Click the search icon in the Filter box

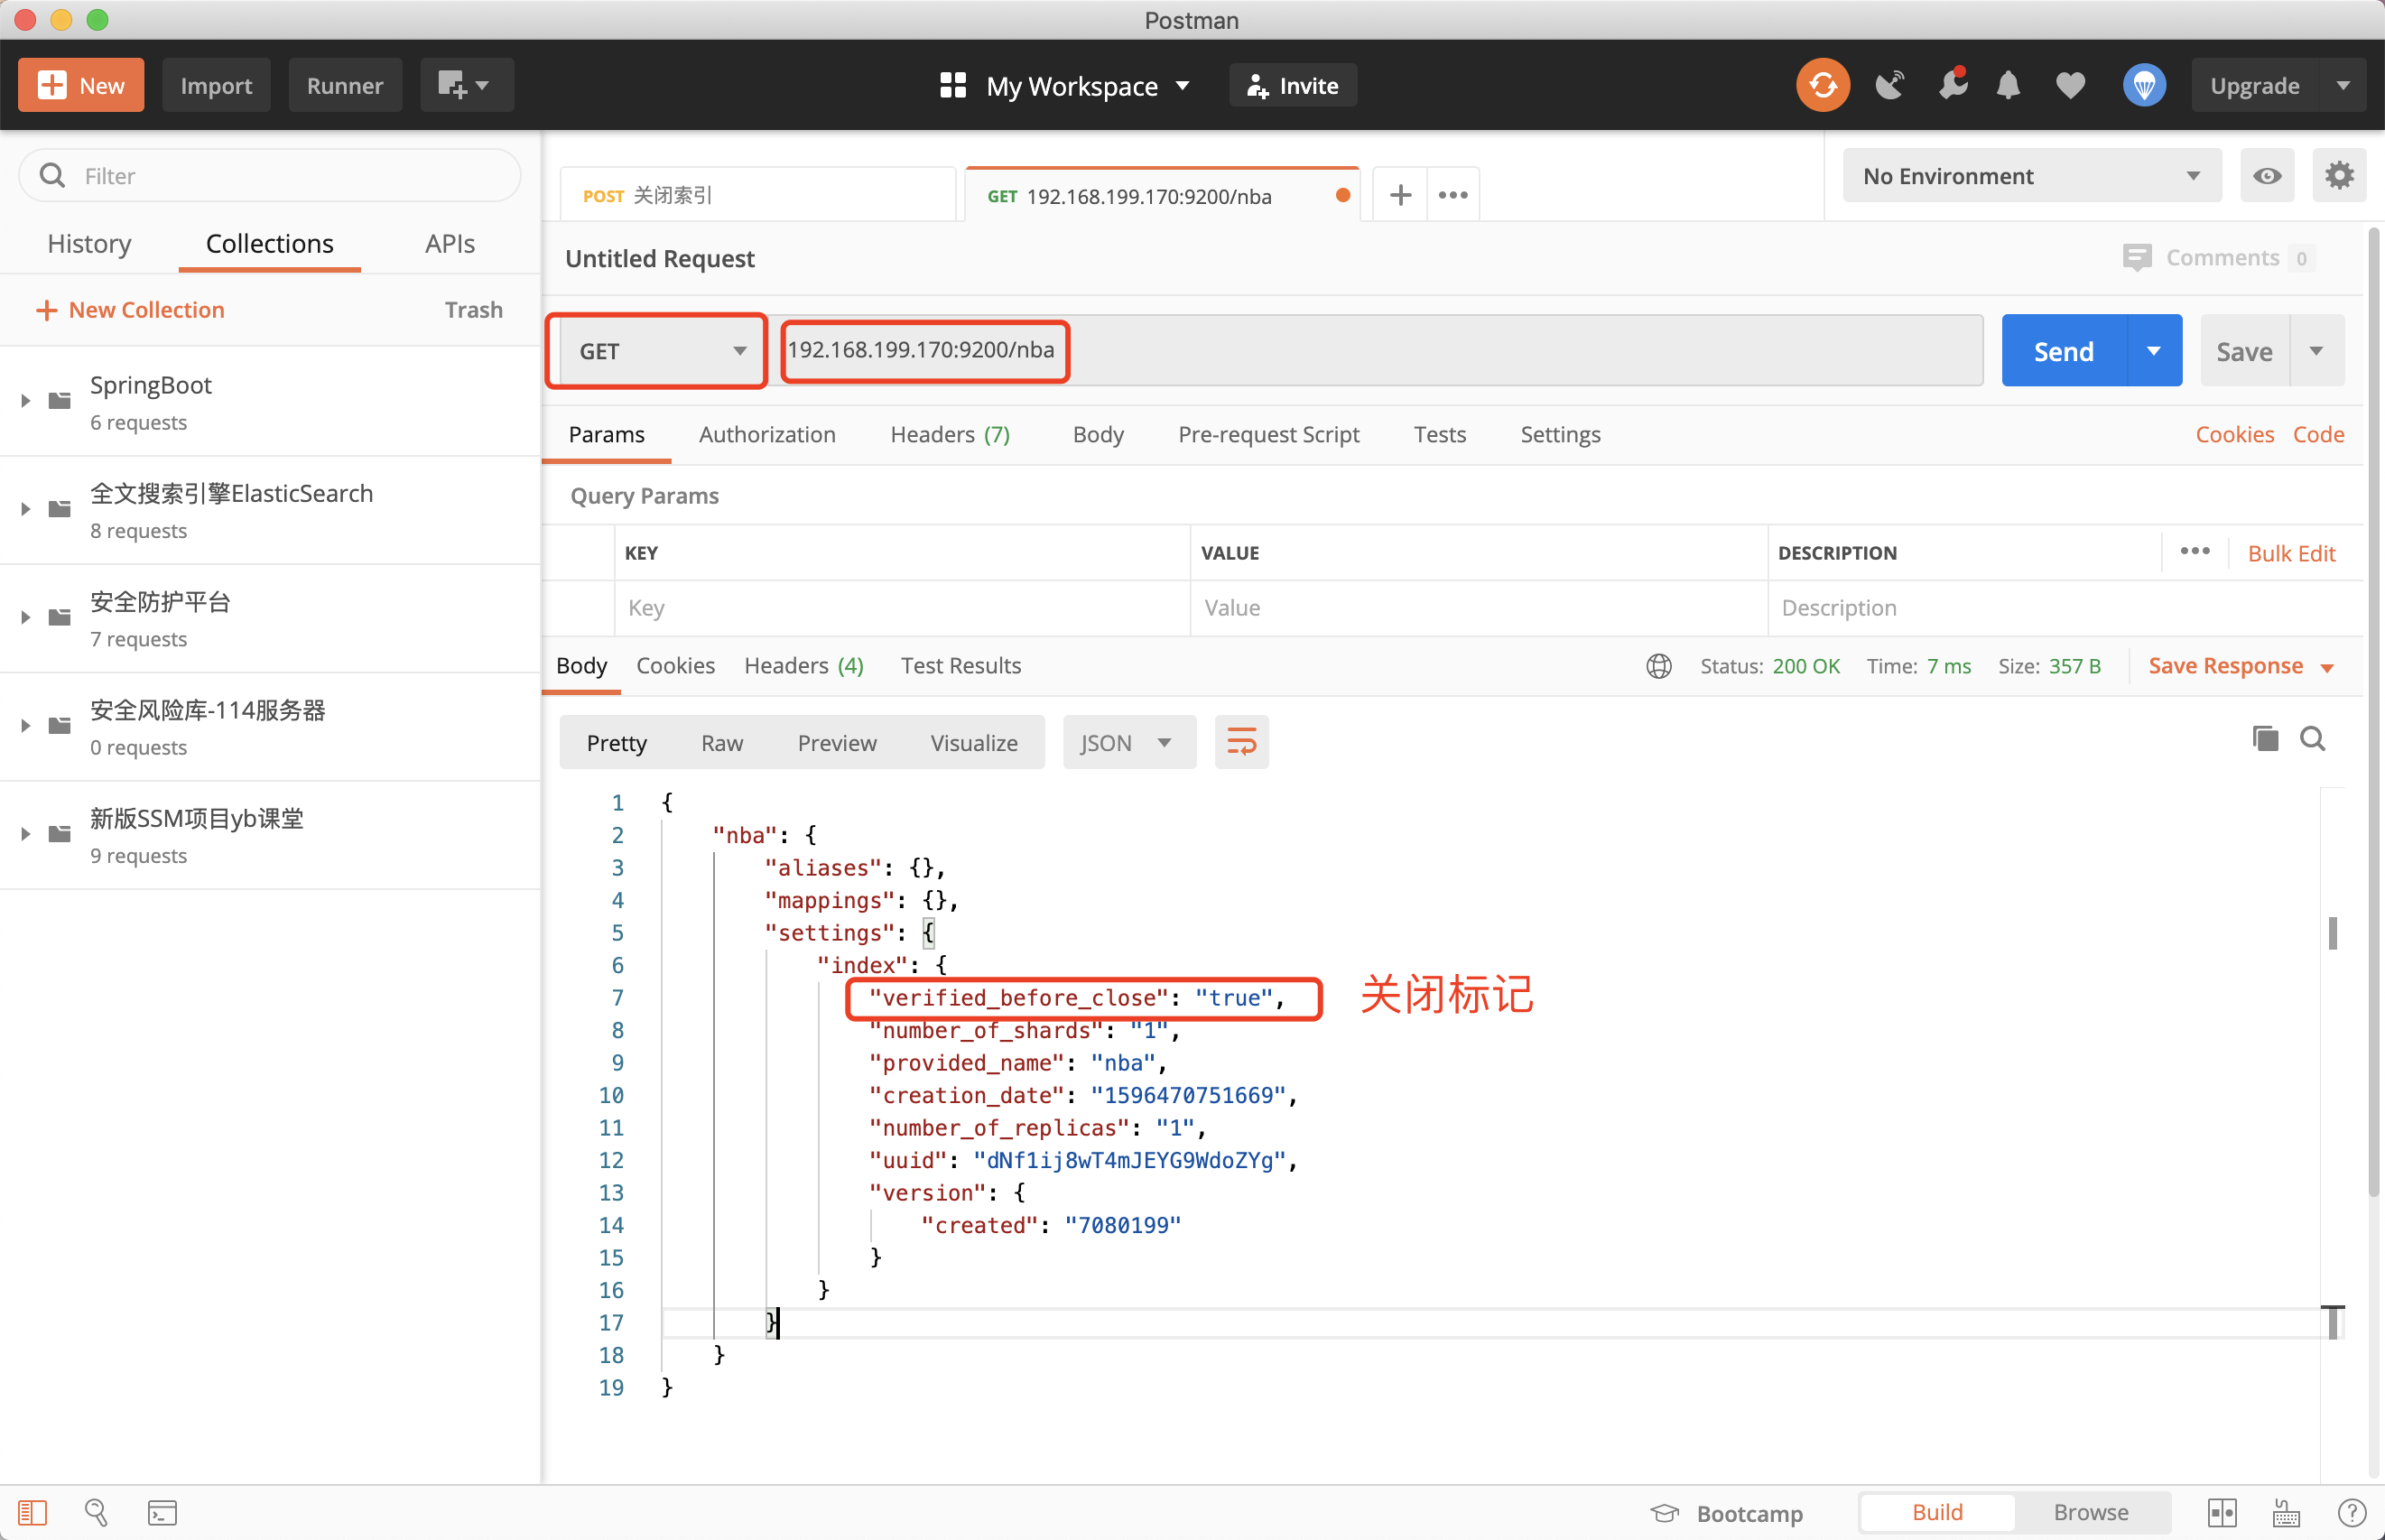click(52, 176)
